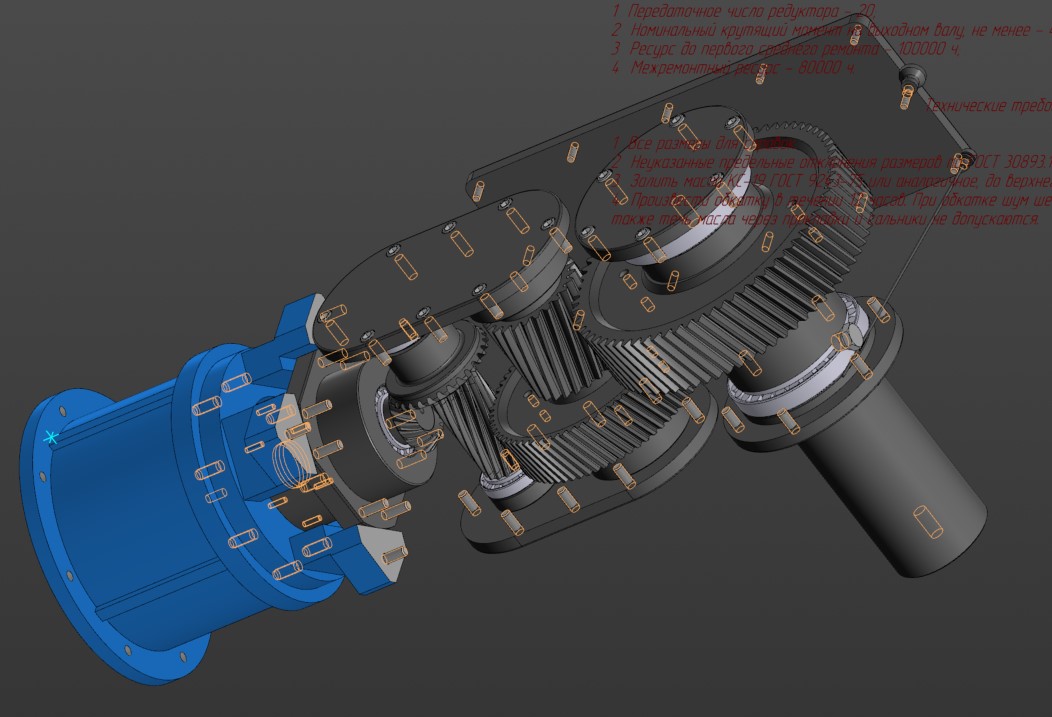Select note 'Номинальный крутящий момент' line
1052x717 pixels.
tap(830, 30)
